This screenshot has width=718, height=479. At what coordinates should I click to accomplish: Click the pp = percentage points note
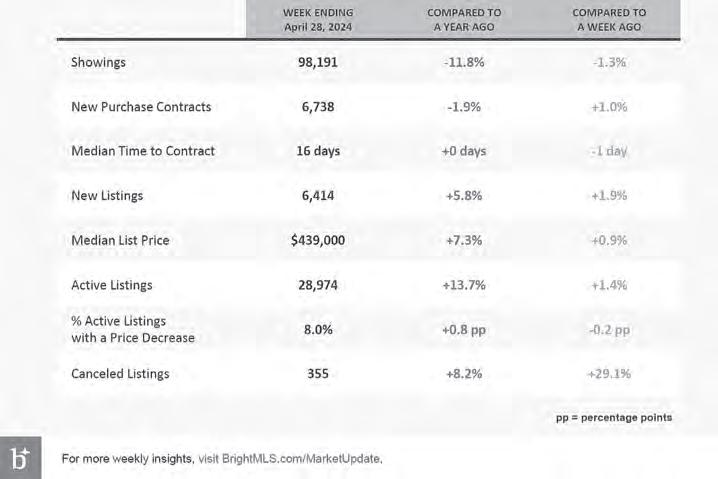[614, 418]
